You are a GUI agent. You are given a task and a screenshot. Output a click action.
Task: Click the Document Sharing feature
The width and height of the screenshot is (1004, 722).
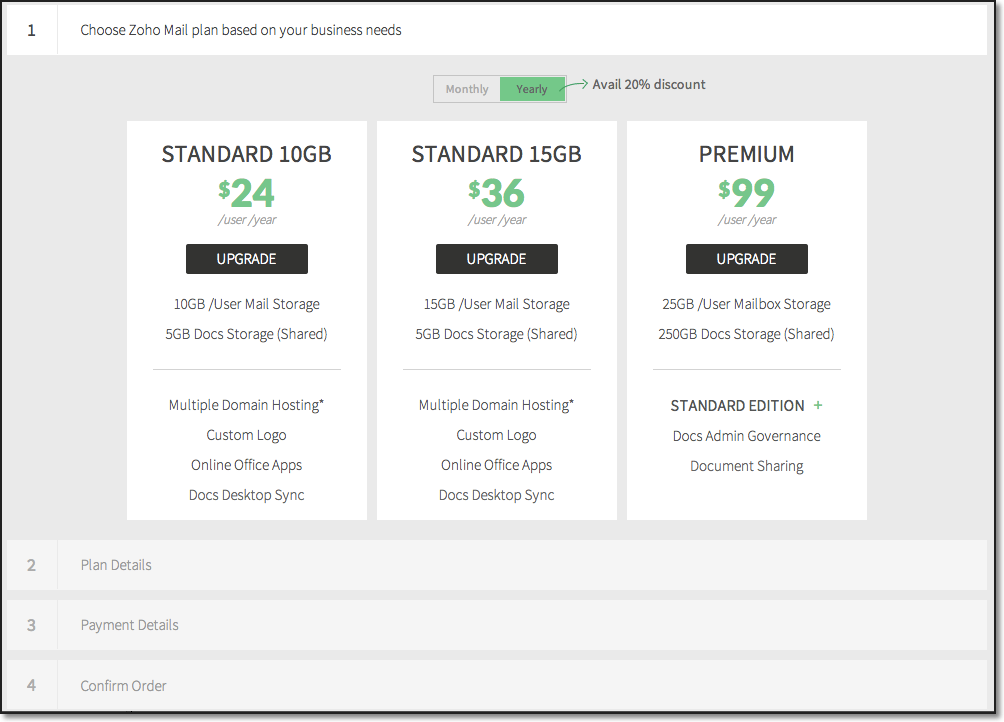746,465
